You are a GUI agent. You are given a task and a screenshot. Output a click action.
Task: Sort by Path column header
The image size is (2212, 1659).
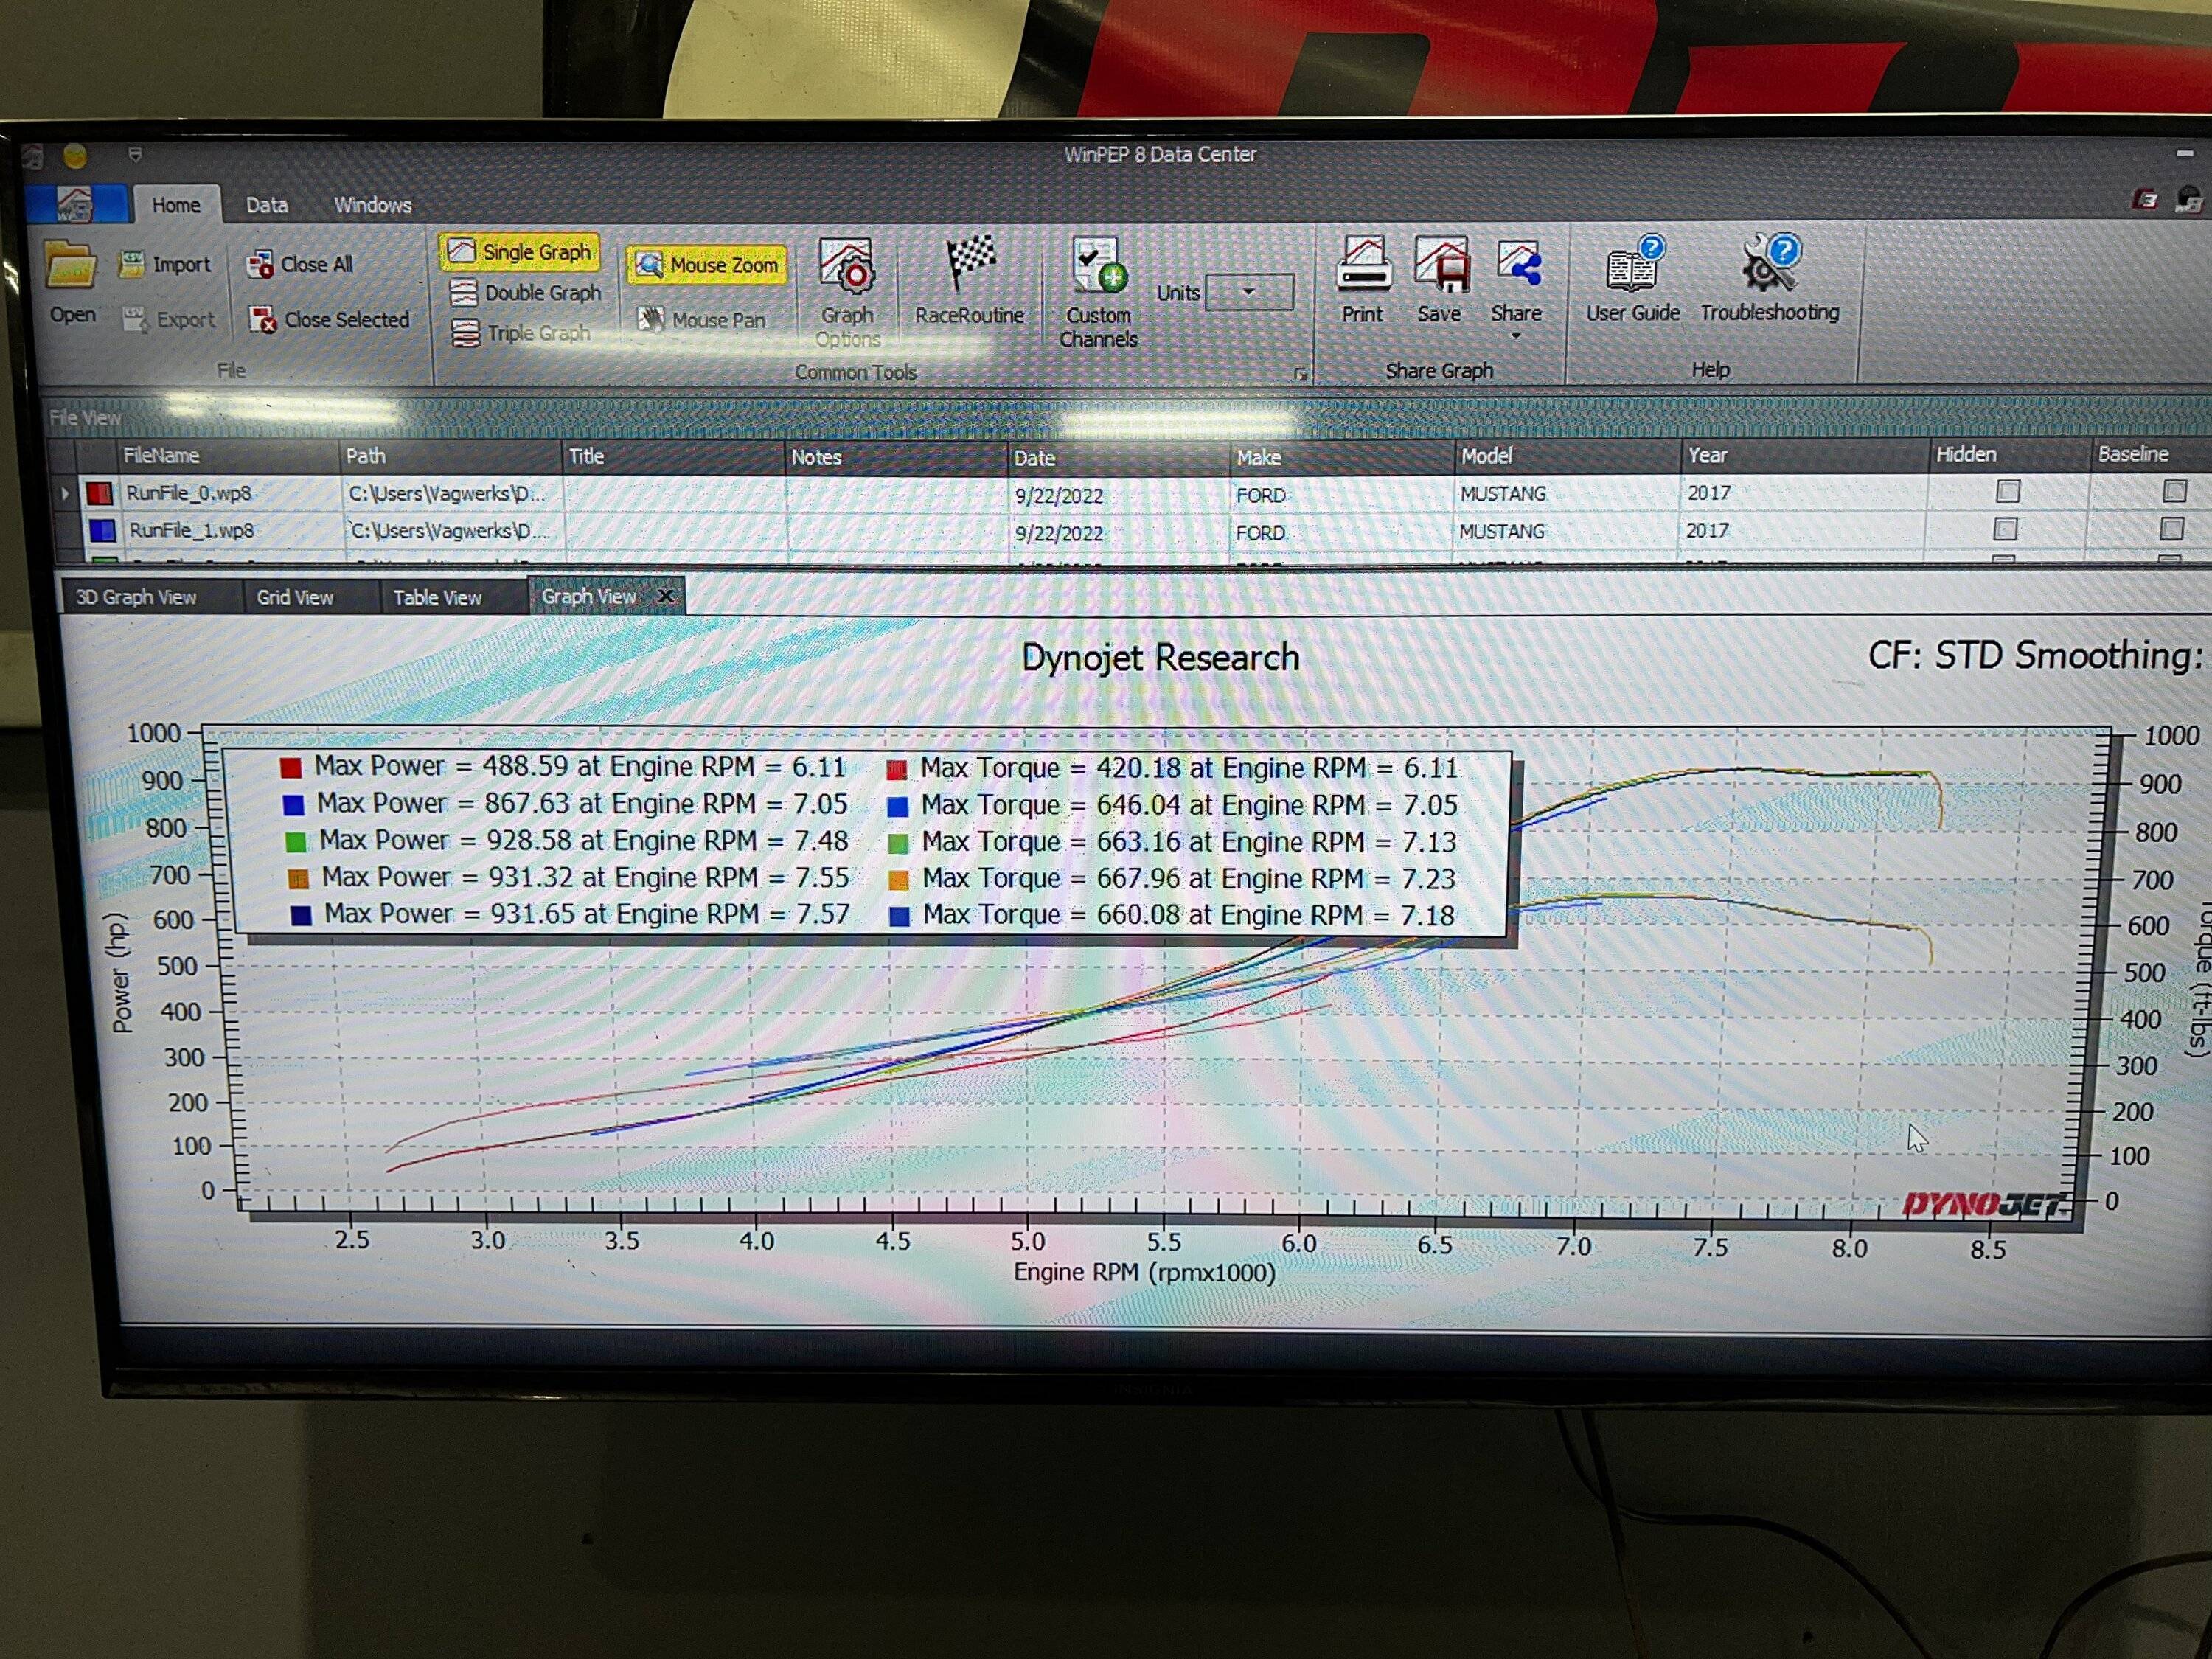(450, 456)
